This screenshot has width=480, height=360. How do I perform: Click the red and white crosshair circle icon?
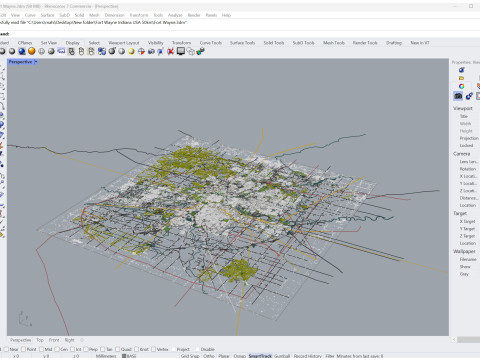click(141, 51)
